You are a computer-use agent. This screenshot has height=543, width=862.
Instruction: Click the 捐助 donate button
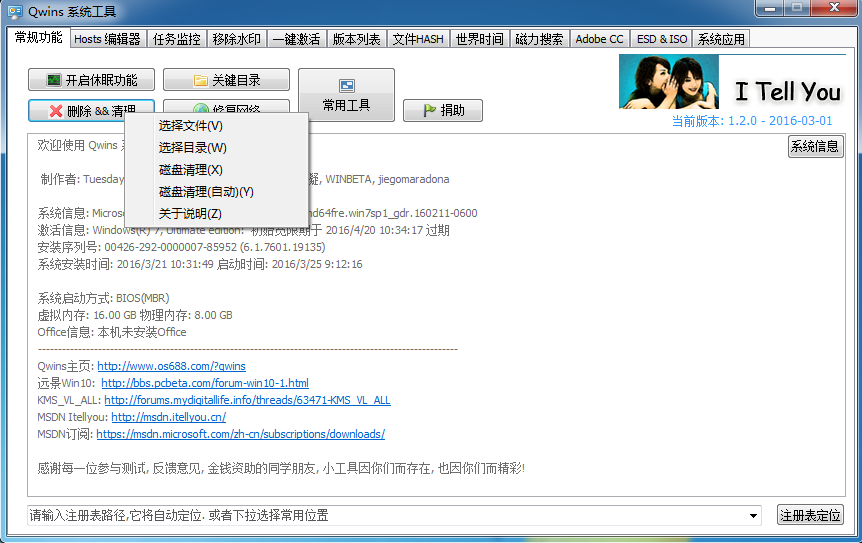point(443,110)
